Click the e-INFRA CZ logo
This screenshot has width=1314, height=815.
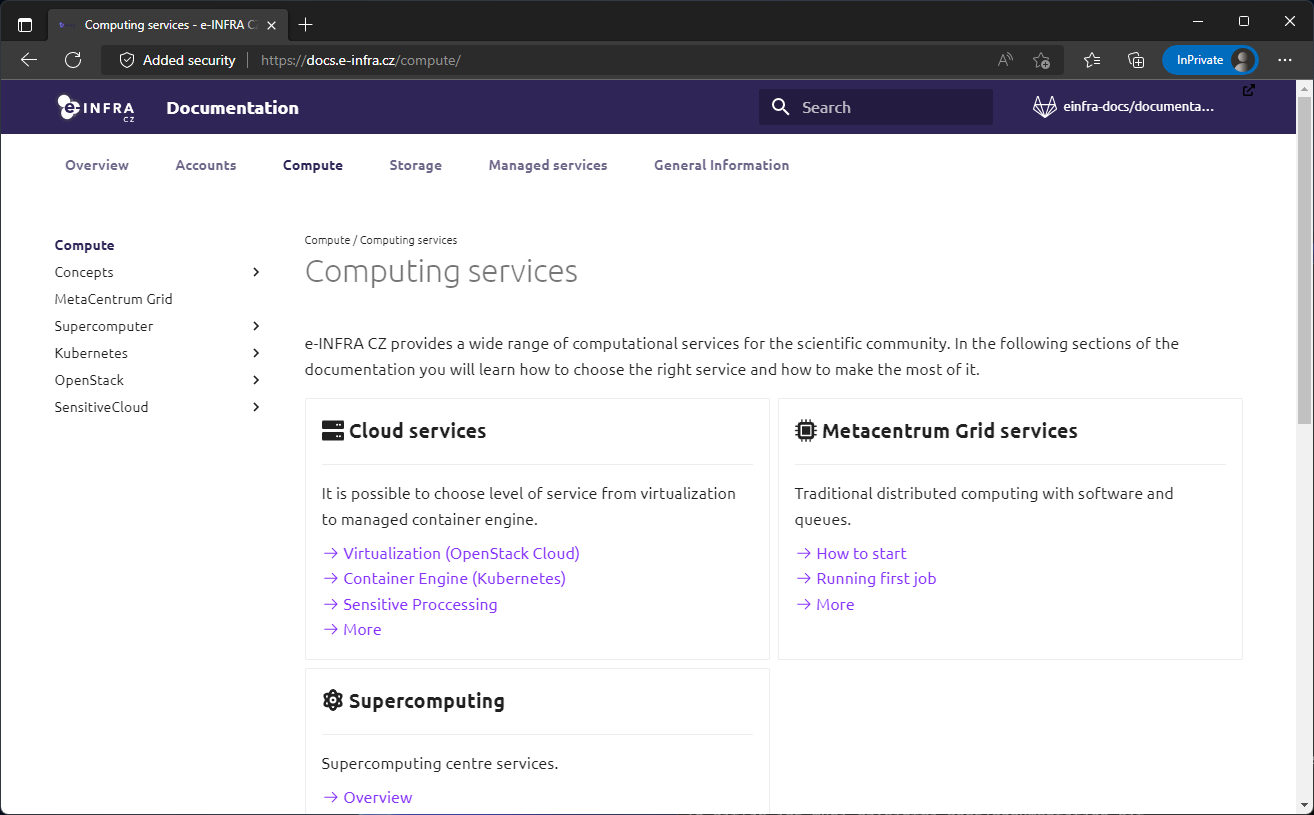[x=96, y=108]
